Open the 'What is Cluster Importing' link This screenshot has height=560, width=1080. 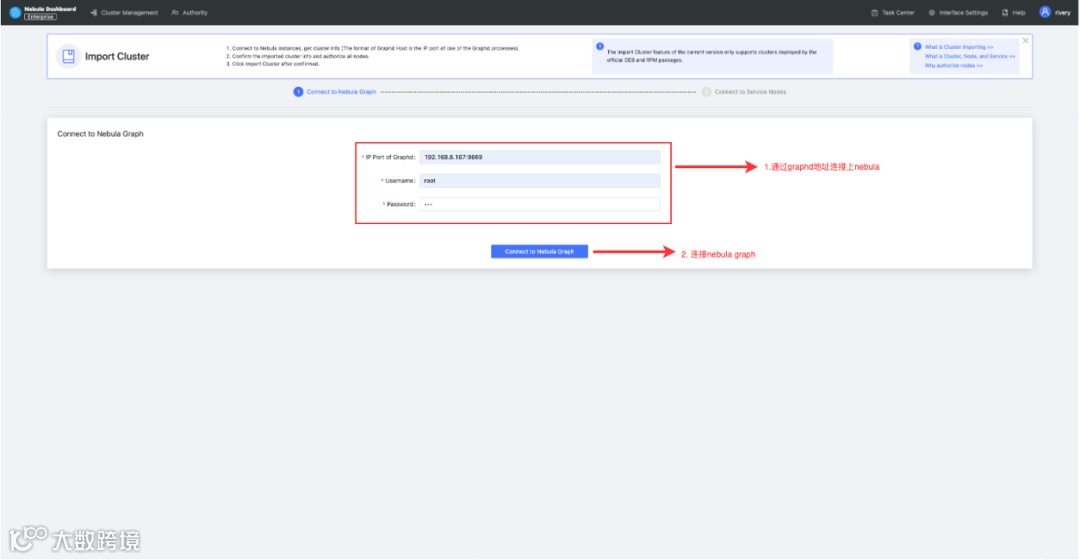pos(959,47)
